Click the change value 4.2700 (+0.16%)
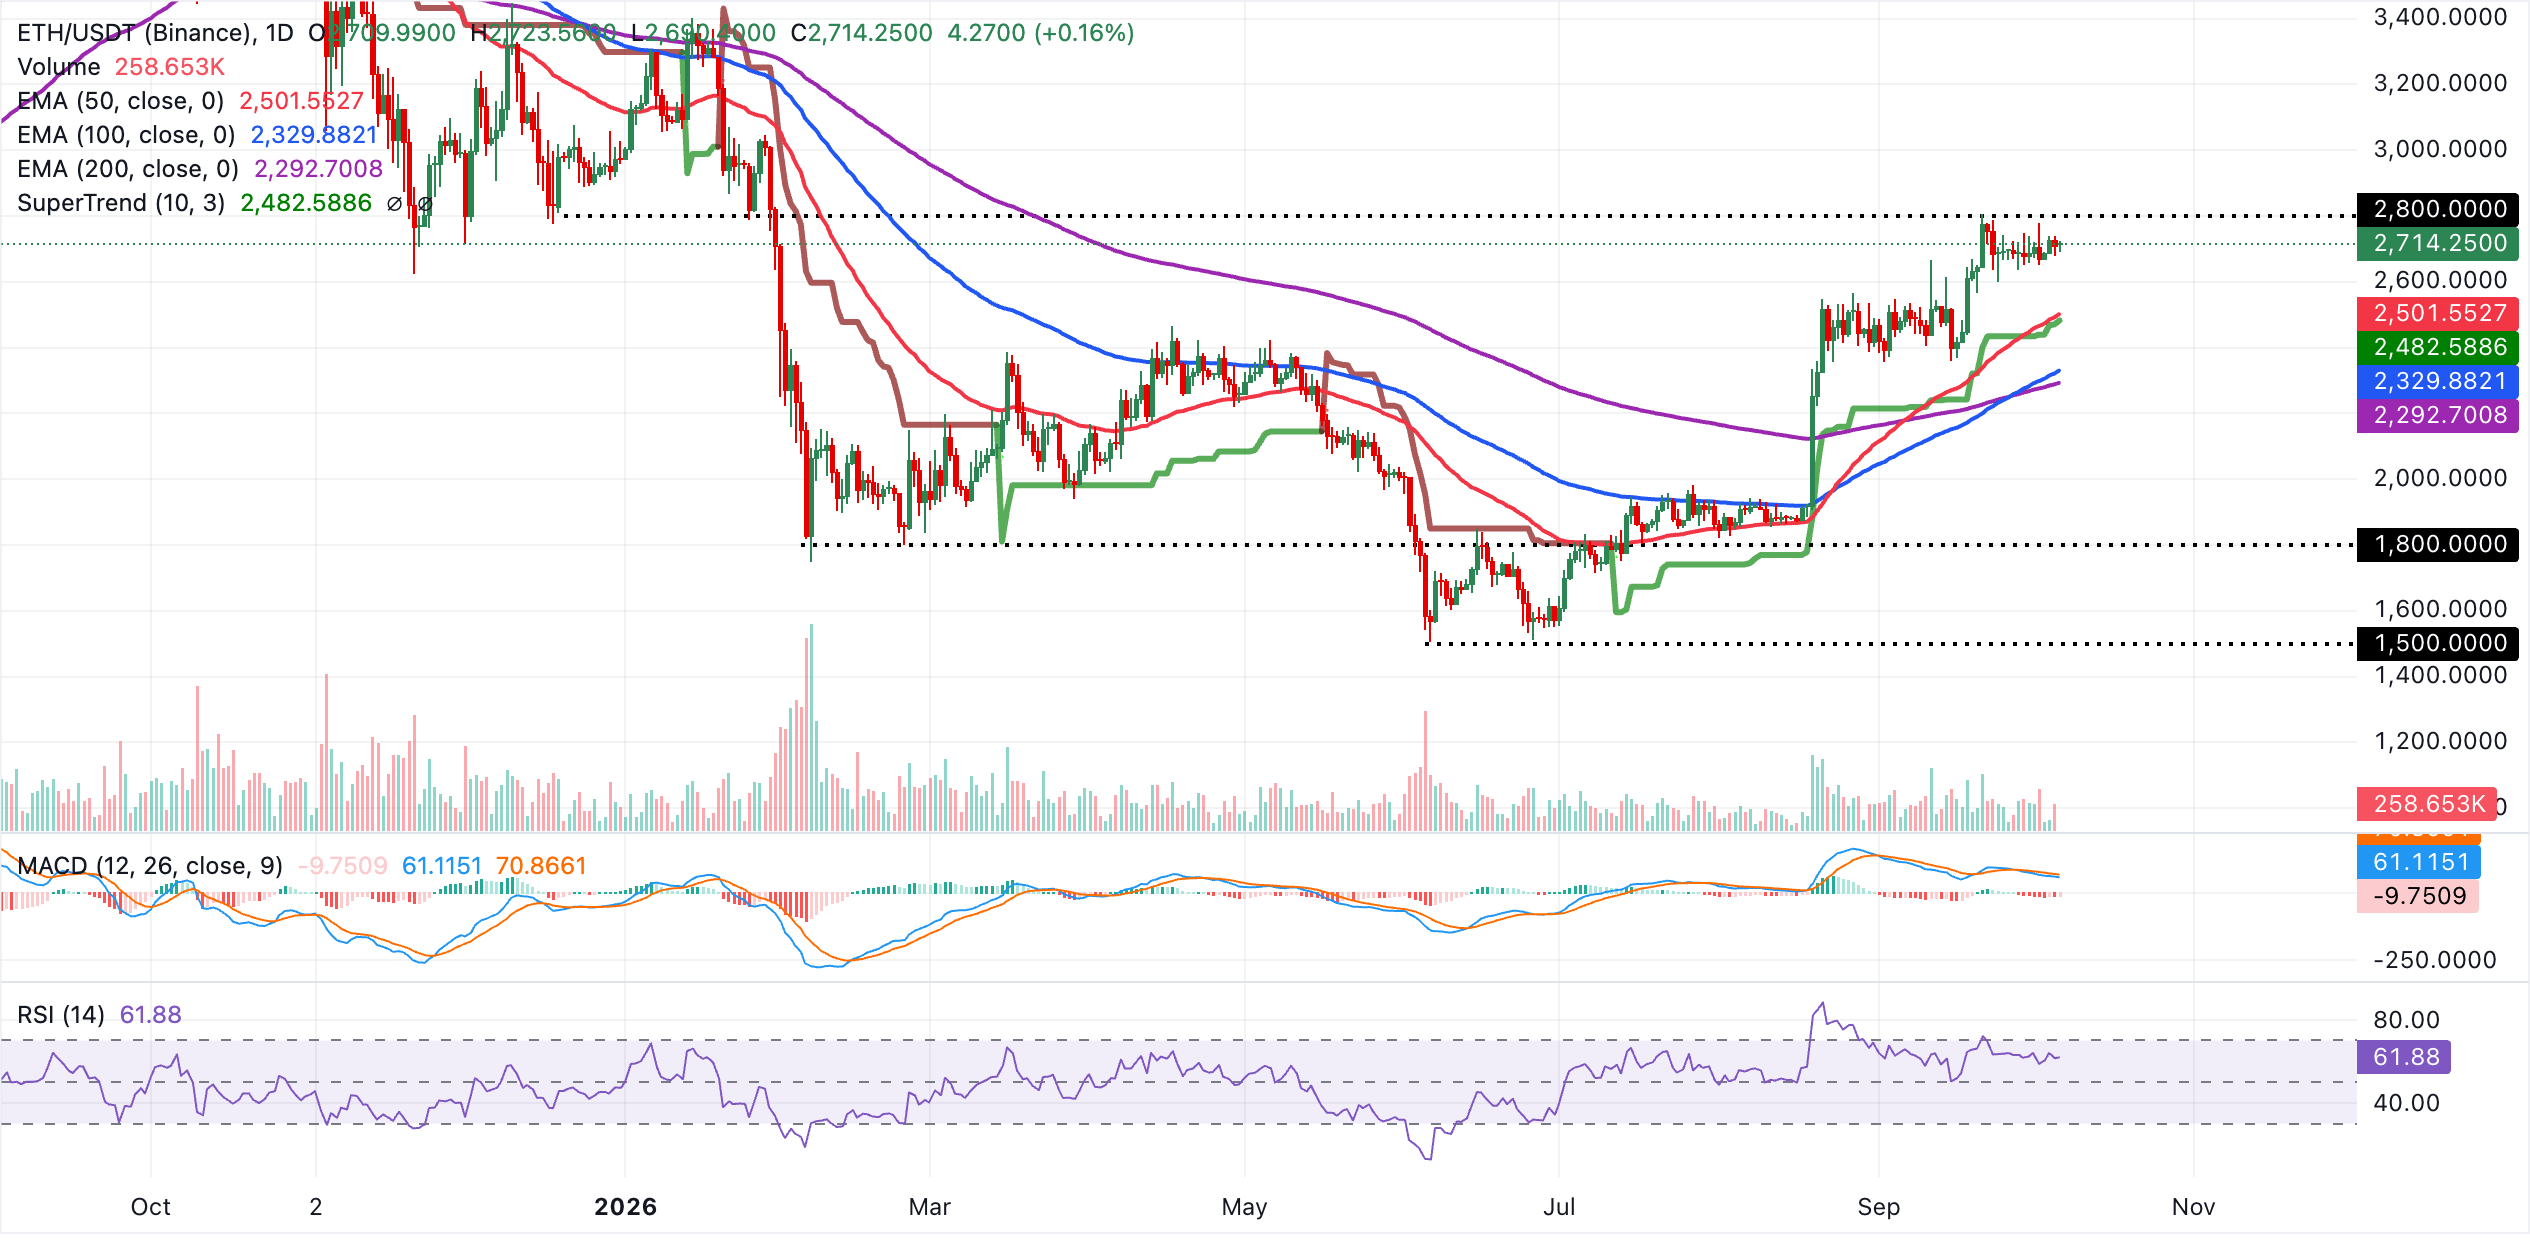This screenshot has height=1253, width=2530. 1041,33
